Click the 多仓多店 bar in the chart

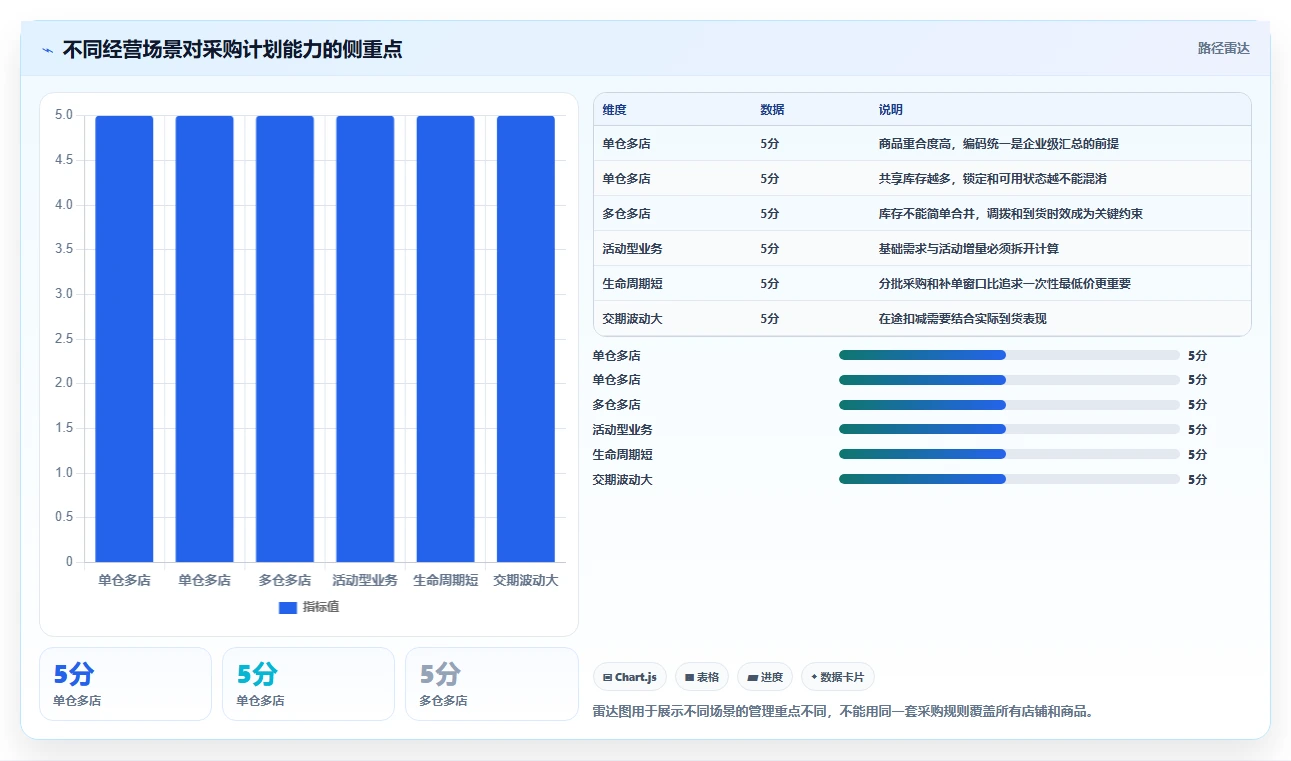pyautogui.click(x=285, y=339)
